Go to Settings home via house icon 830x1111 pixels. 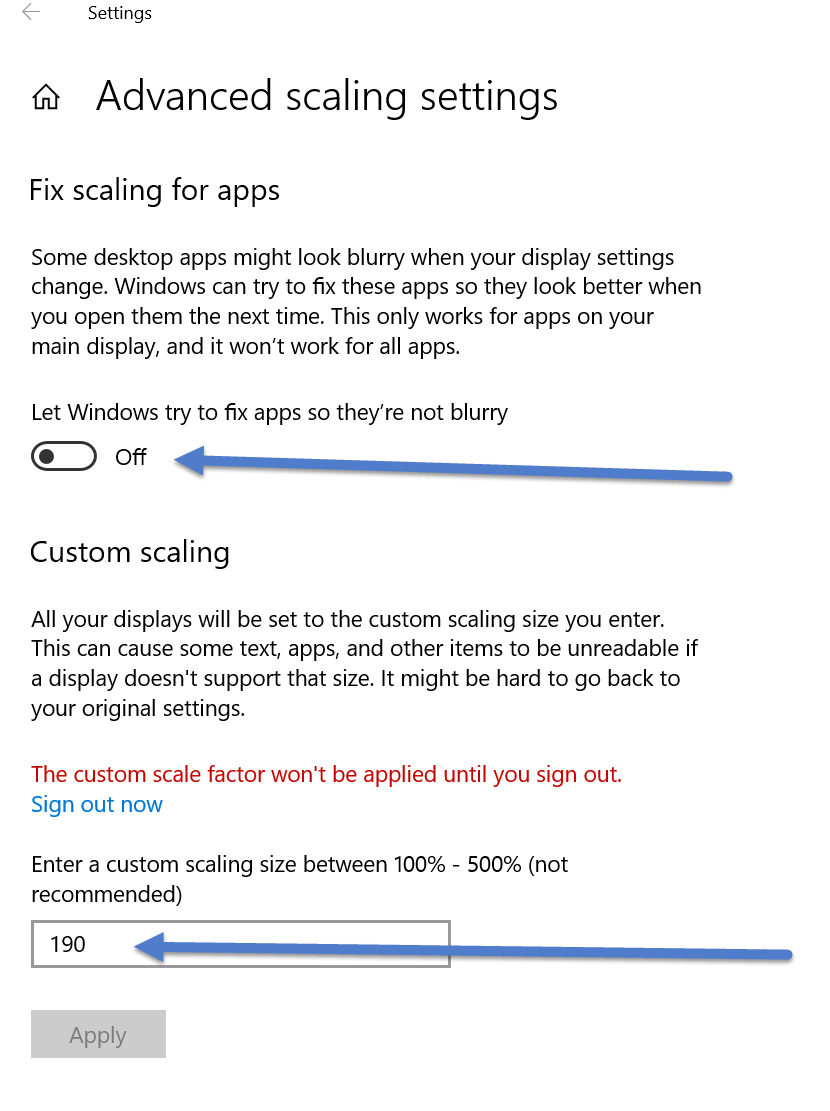(x=46, y=98)
